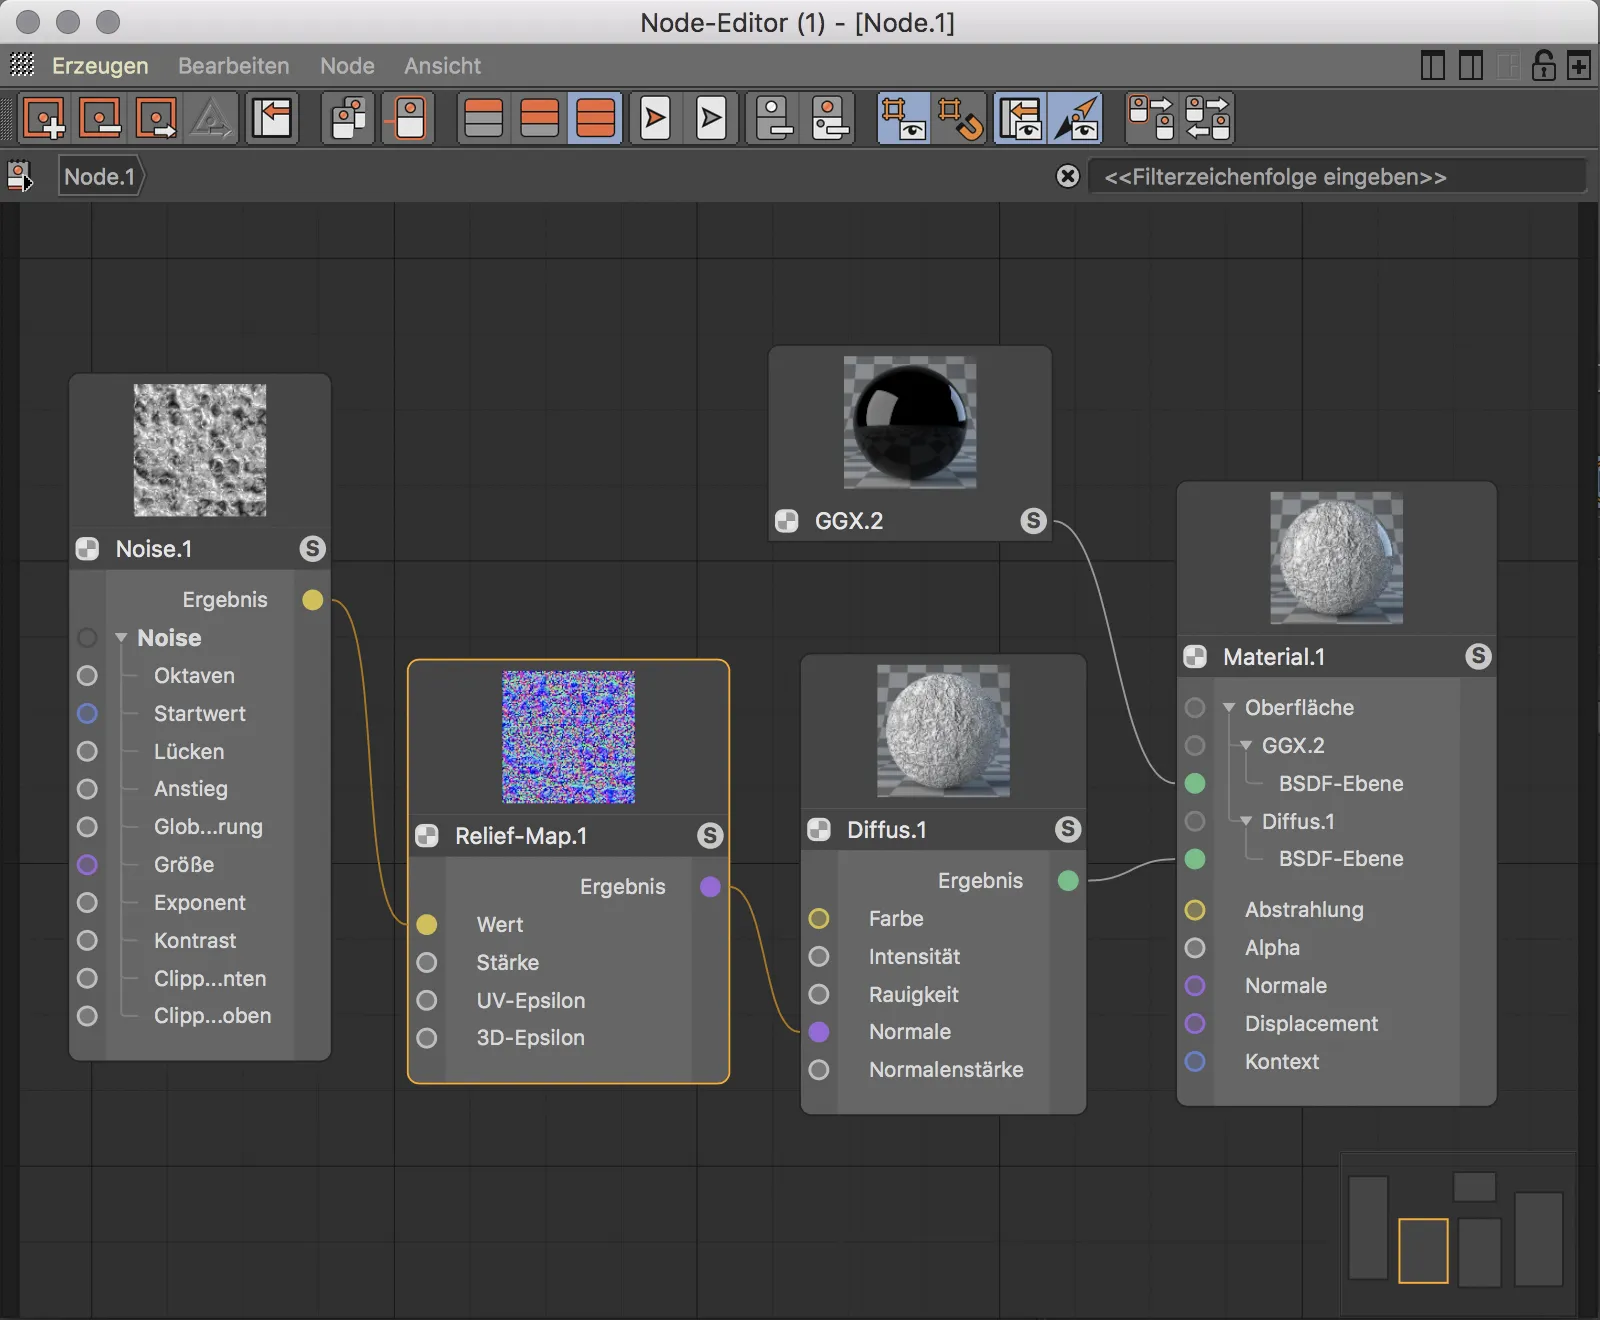Click the solo S icon on Noise.1 node
Screen dimensions: 1600x1320
click(x=312, y=549)
